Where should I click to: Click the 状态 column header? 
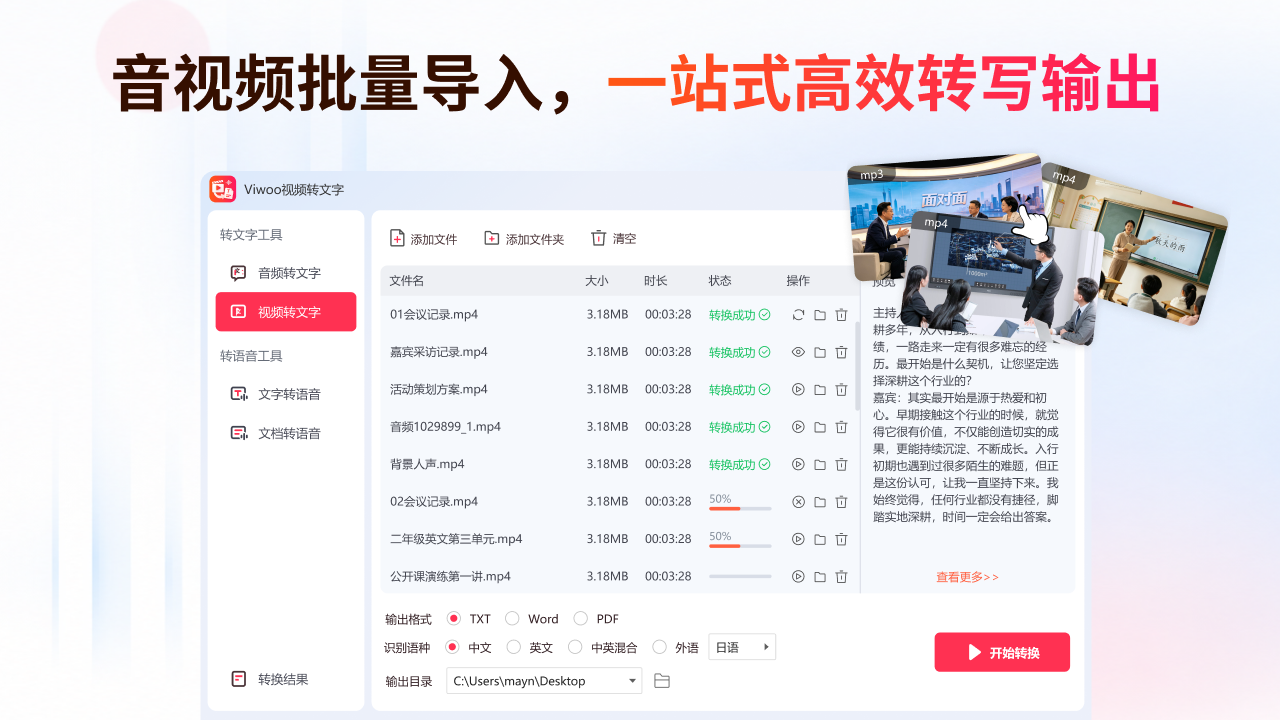pyautogui.click(x=720, y=281)
